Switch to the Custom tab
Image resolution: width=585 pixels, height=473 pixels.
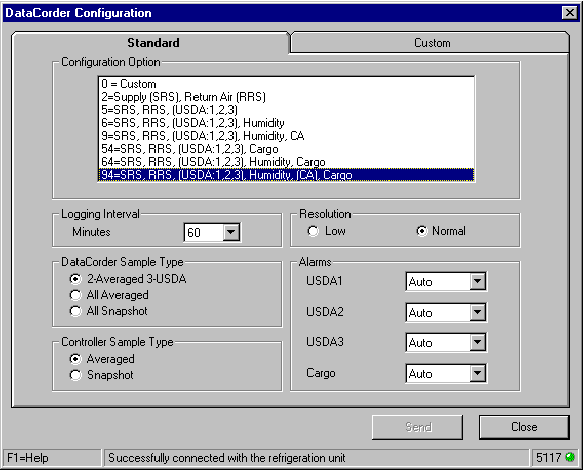[430, 43]
